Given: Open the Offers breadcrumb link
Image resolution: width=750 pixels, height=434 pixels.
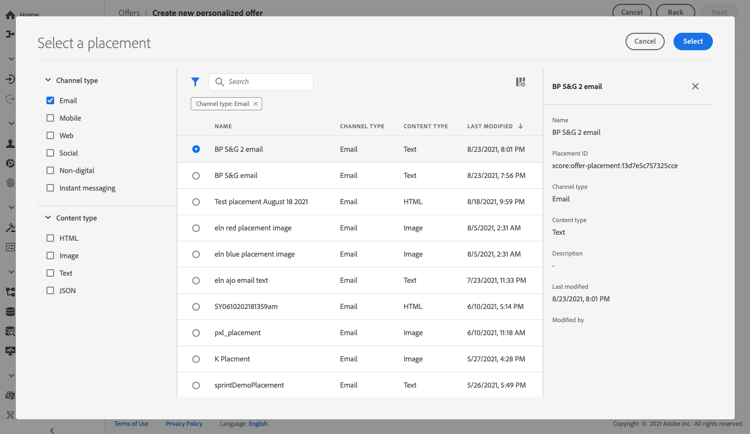Looking at the screenshot, I should coord(129,13).
